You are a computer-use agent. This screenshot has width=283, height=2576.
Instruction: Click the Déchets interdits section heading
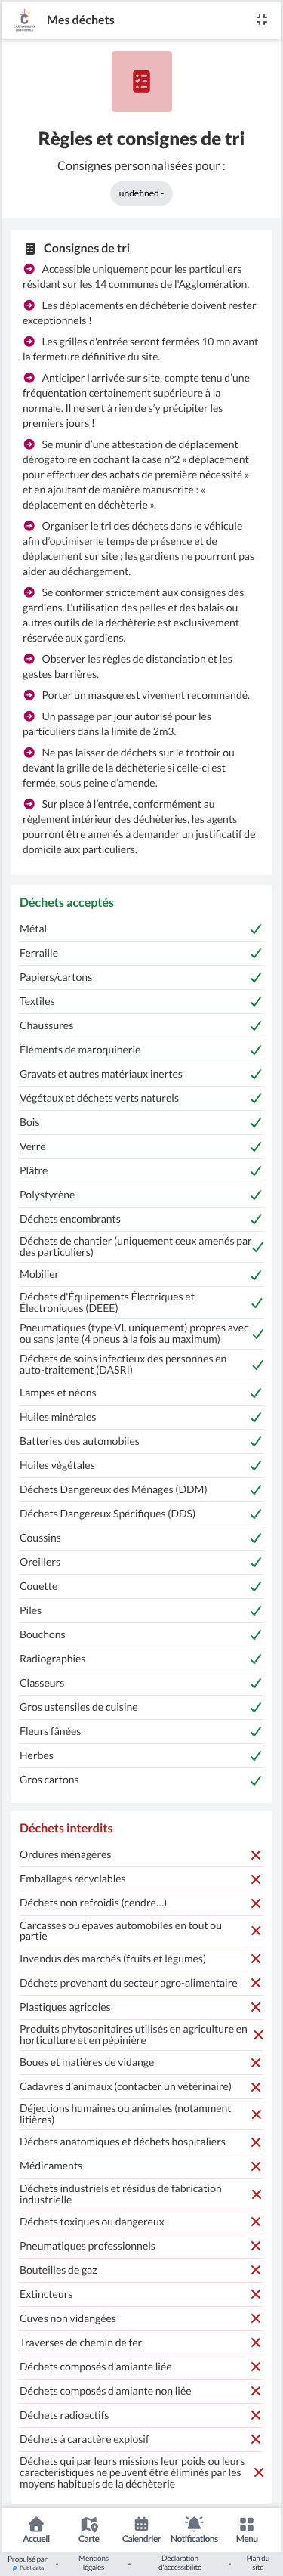pyautogui.click(x=66, y=1828)
